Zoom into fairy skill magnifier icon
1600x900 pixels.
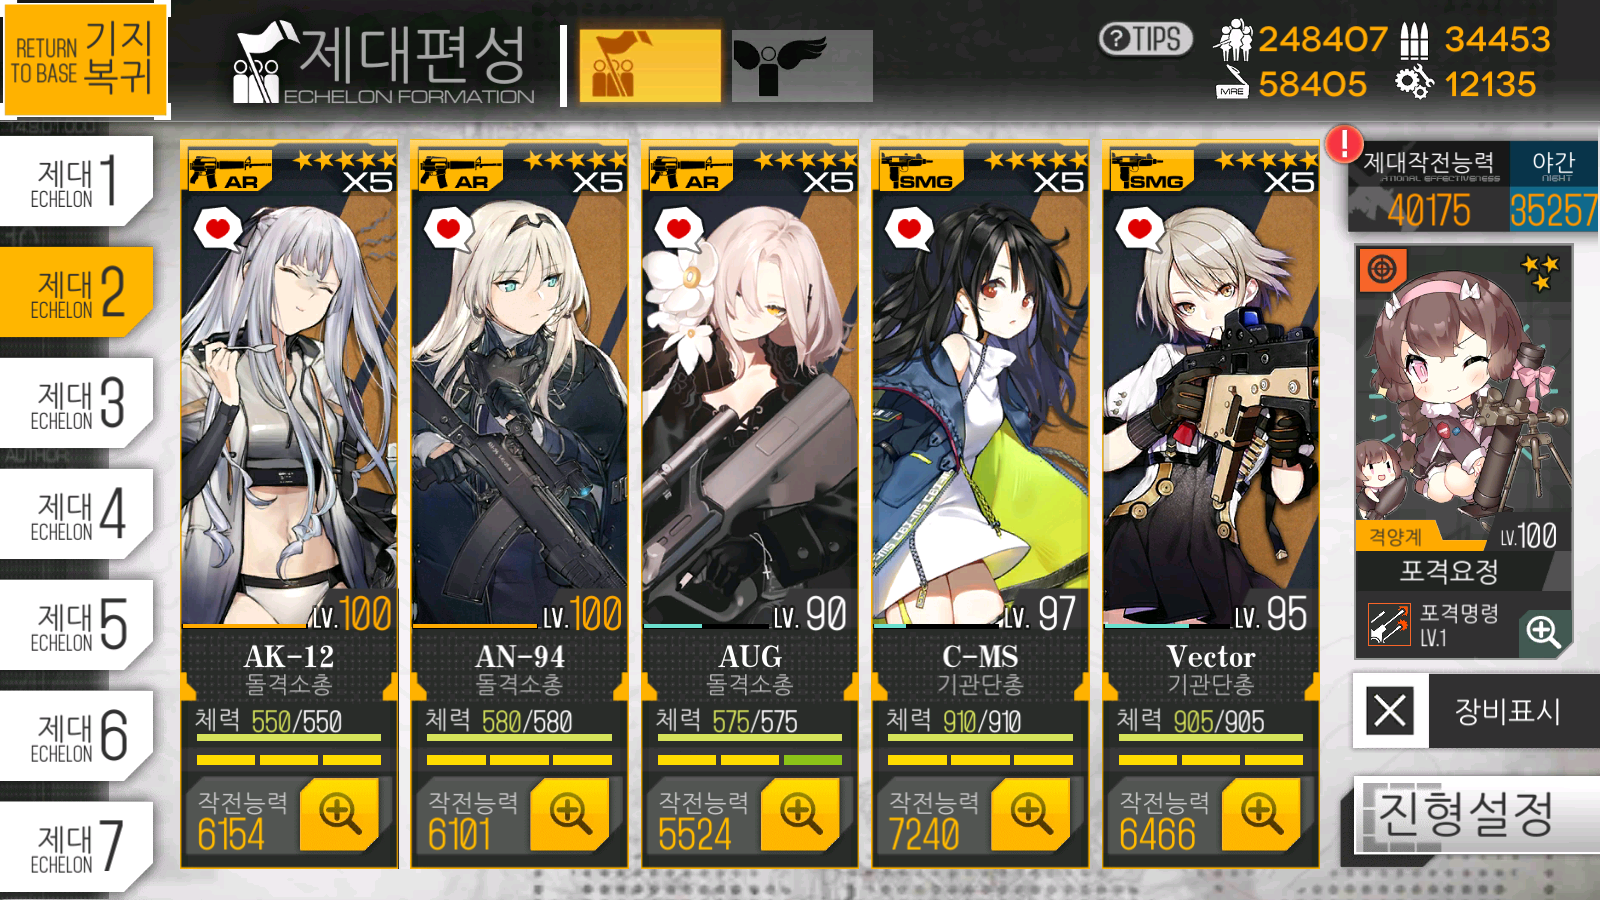tap(1543, 632)
